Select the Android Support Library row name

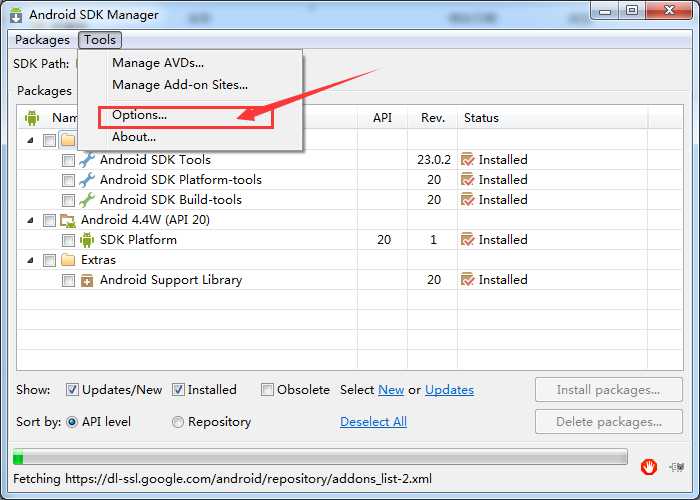(x=171, y=280)
